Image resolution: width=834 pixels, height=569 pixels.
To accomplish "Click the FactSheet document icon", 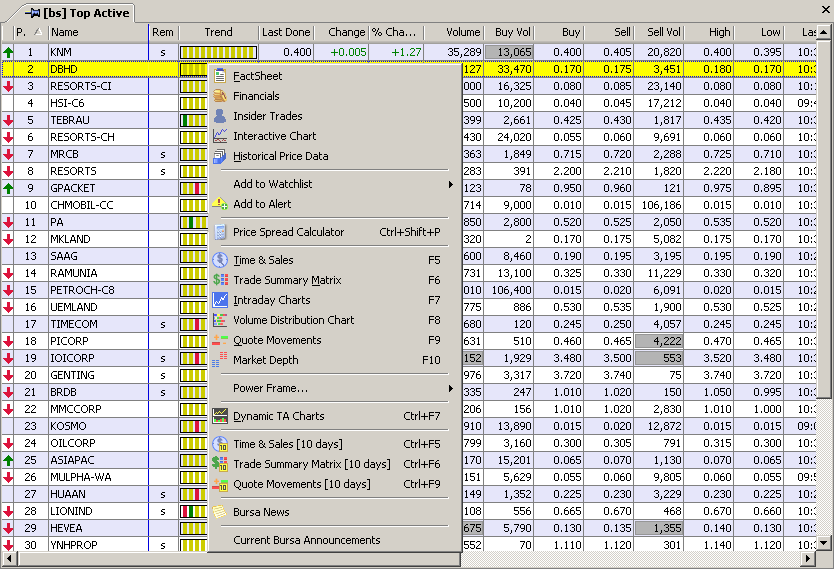I will coord(220,76).
